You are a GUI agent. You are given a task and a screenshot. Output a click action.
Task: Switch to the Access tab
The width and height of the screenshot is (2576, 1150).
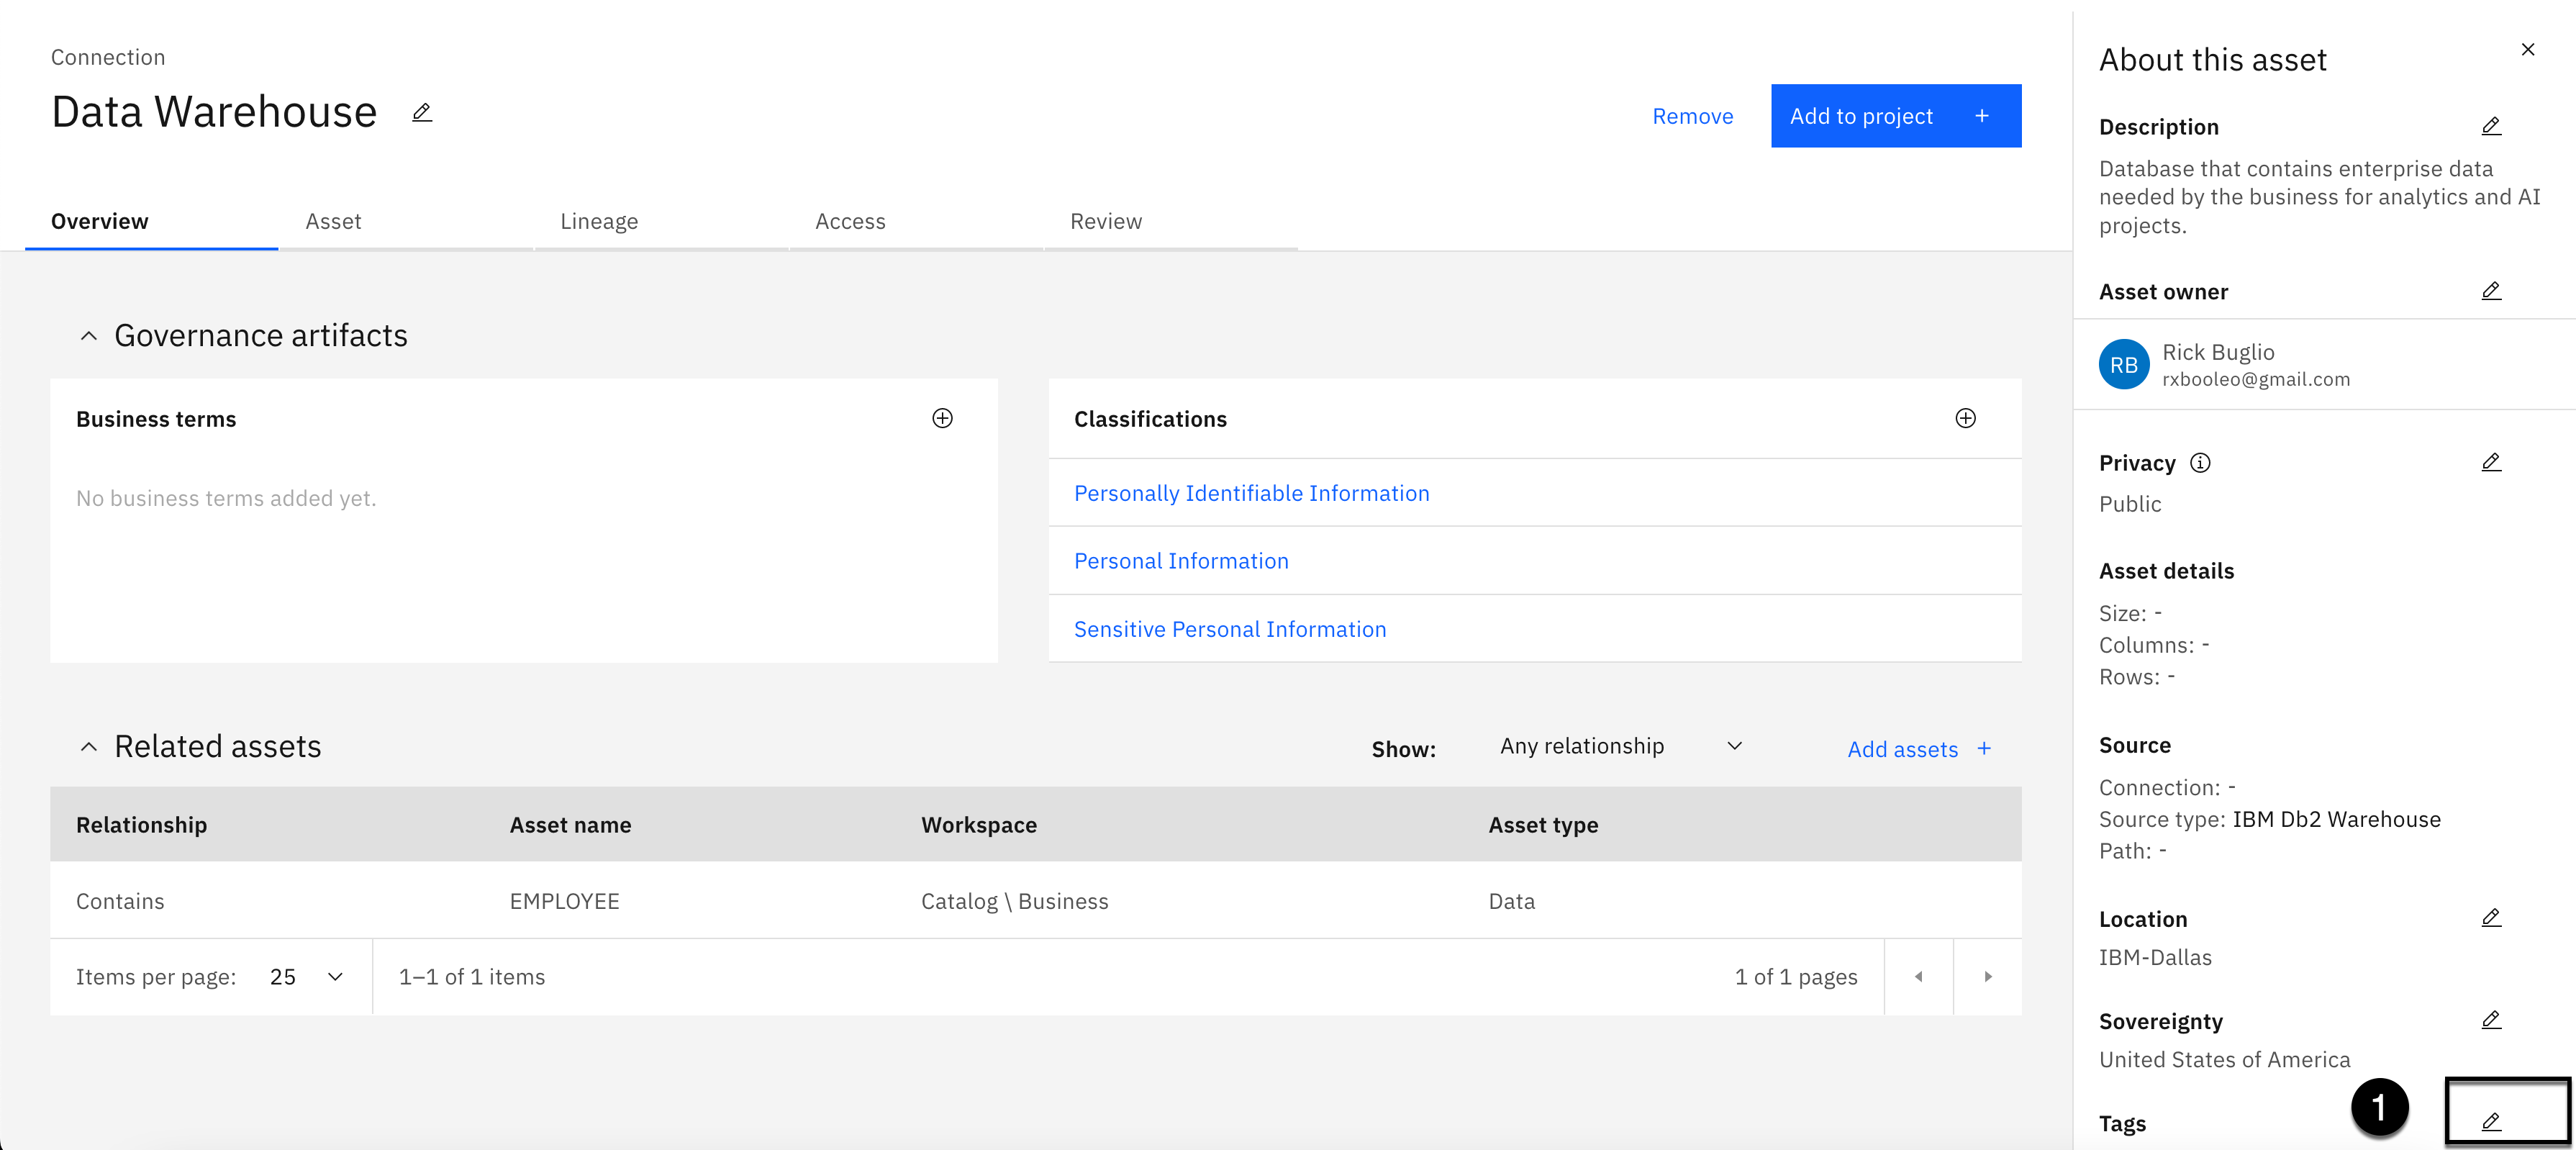(x=850, y=221)
